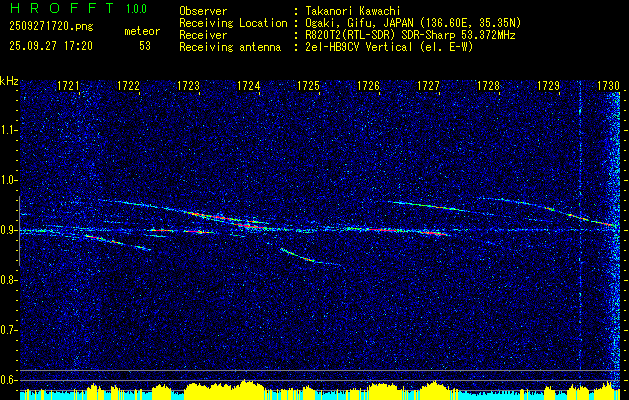Click time marker 1722
The image size is (629, 400).
[x=128, y=85]
